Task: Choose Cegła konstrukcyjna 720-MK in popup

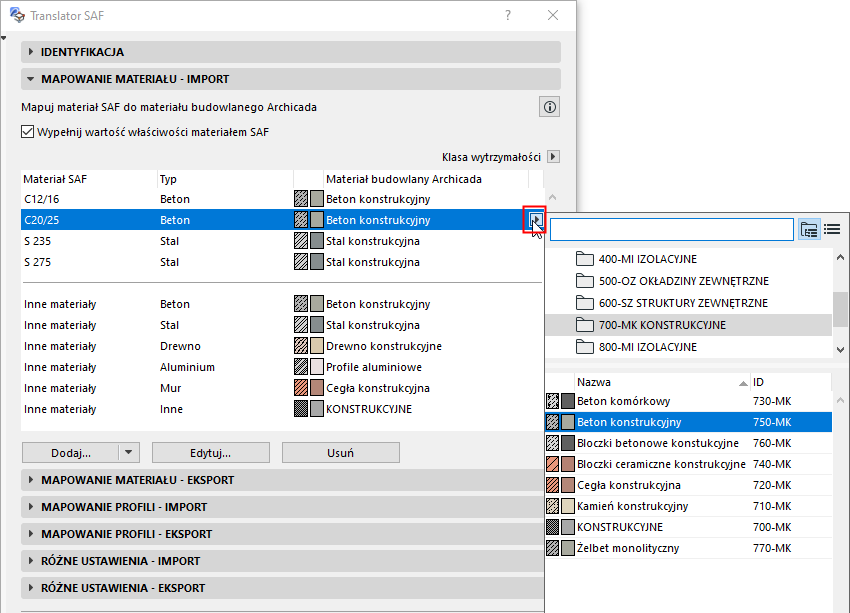Action: [688, 485]
